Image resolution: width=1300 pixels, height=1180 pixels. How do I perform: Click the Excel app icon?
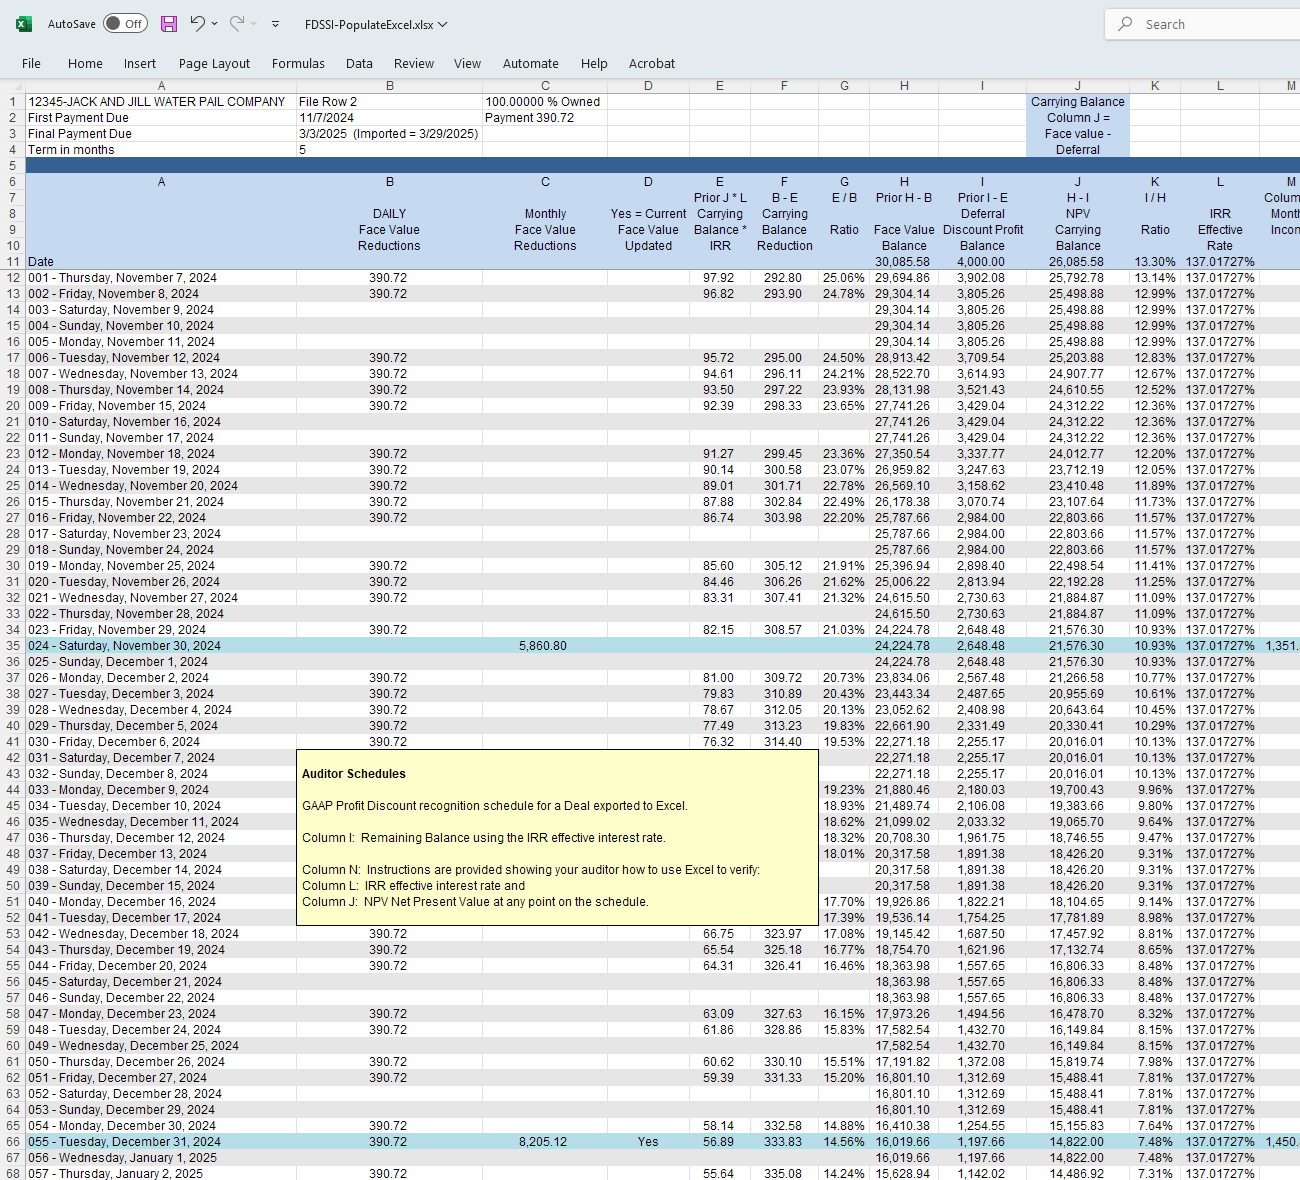click(x=24, y=24)
